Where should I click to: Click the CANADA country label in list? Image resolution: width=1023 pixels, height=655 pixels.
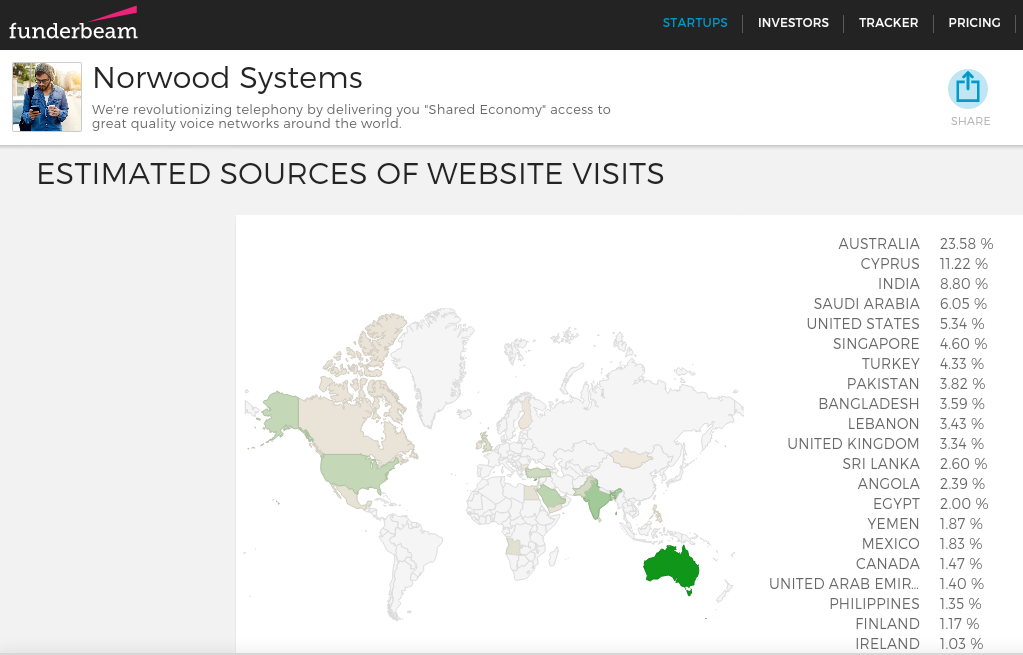pos(888,564)
